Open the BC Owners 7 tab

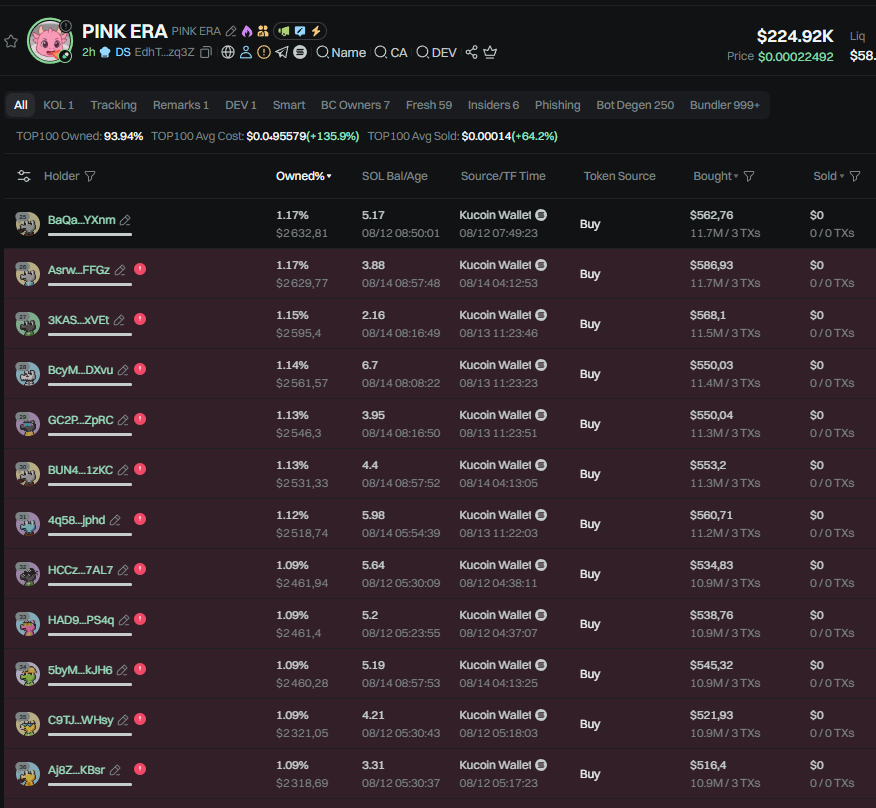coord(355,105)
